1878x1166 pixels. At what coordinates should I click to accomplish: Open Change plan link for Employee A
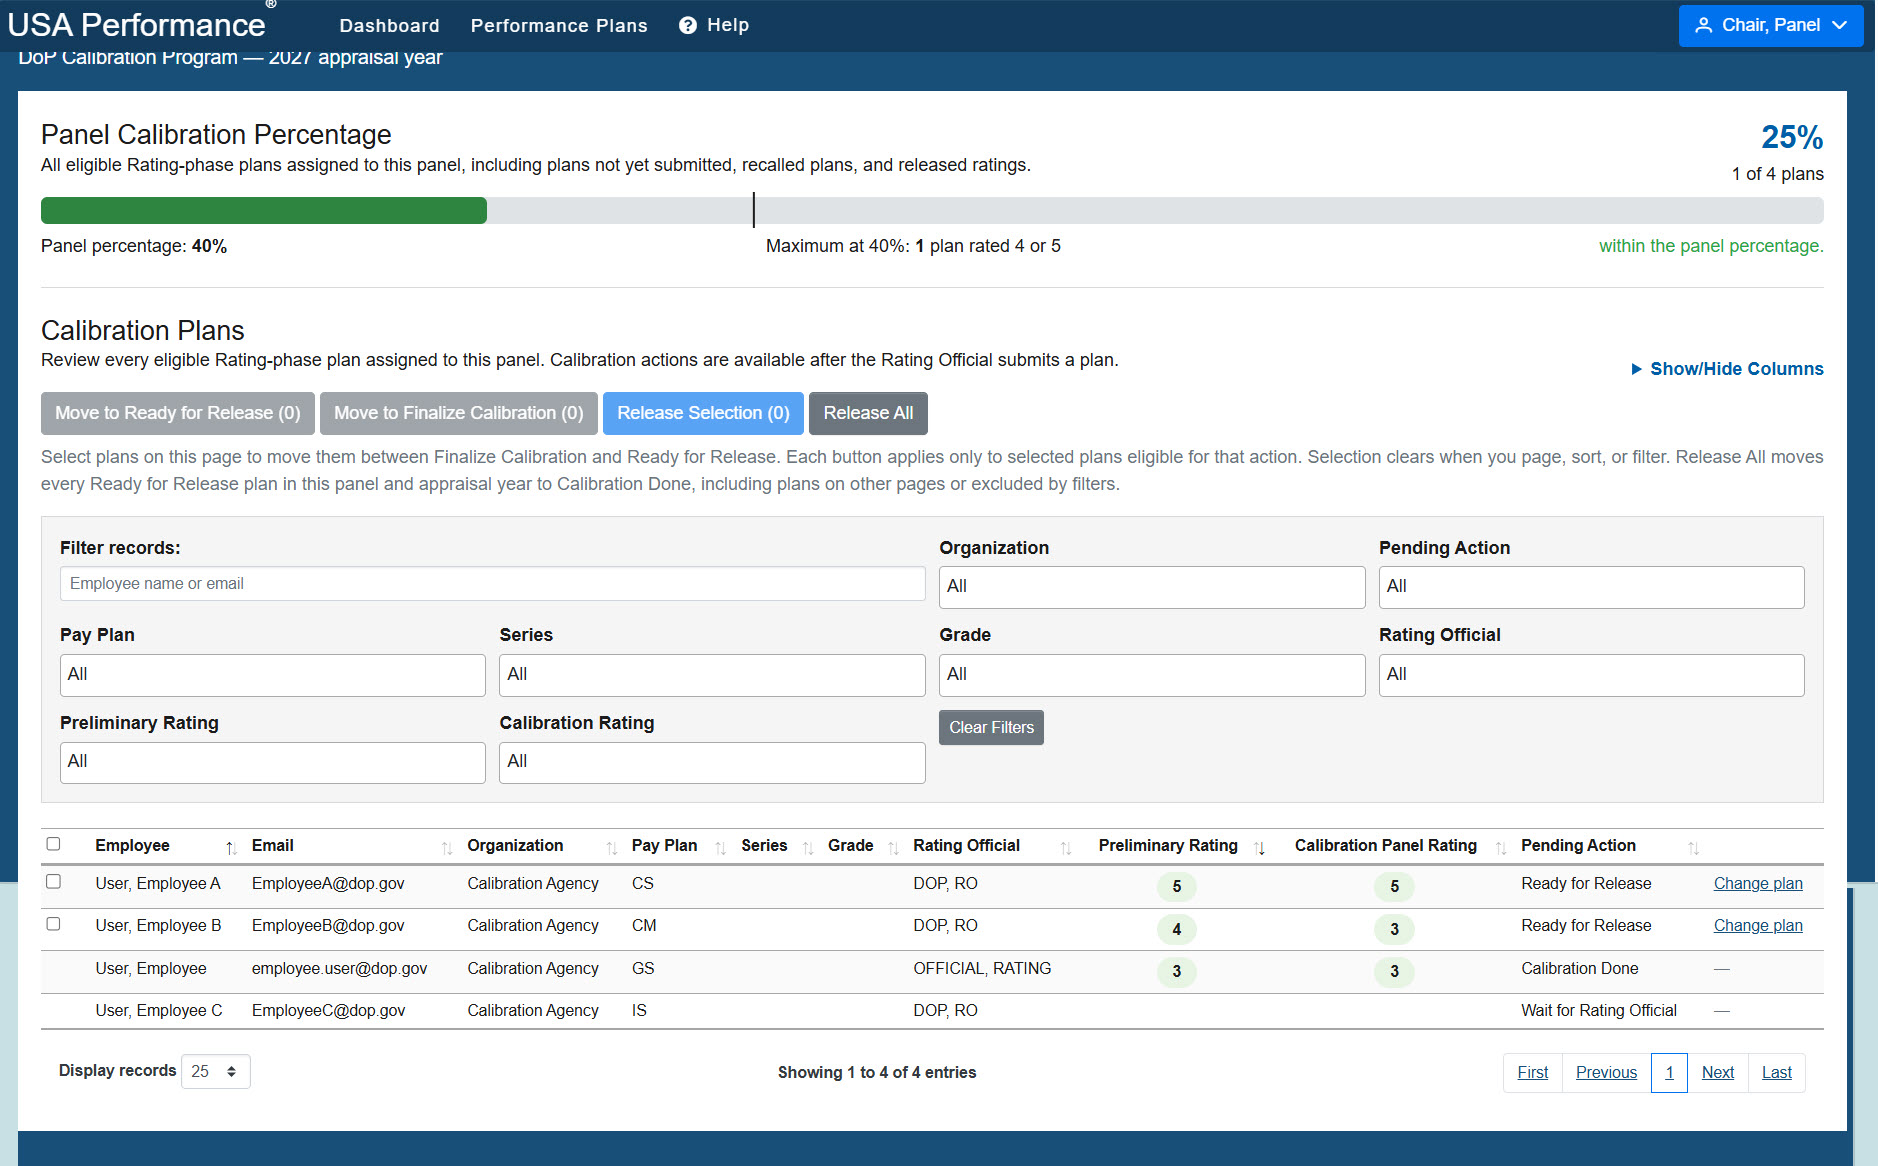[x=1758, y=884]
